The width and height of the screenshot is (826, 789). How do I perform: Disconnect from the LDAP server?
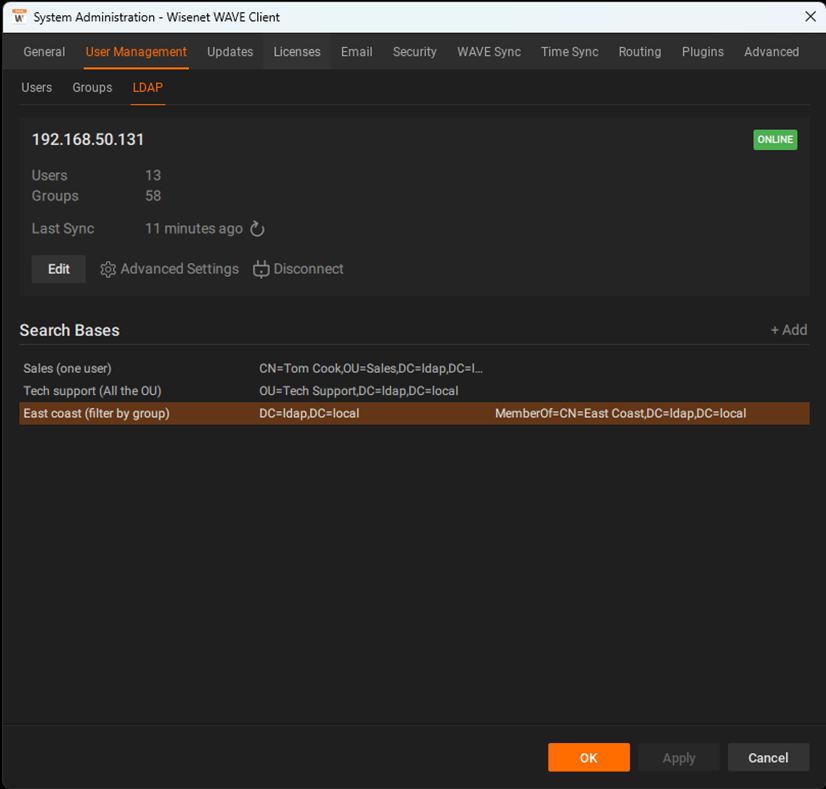coord(298,269)
